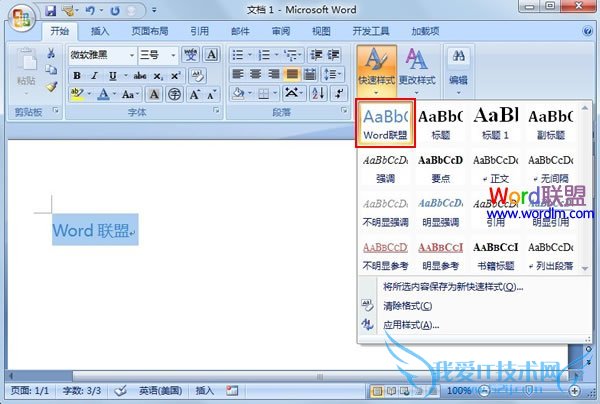The image size is (600, 404).
Task: Switch to the Insert tab
Action: 100,31
